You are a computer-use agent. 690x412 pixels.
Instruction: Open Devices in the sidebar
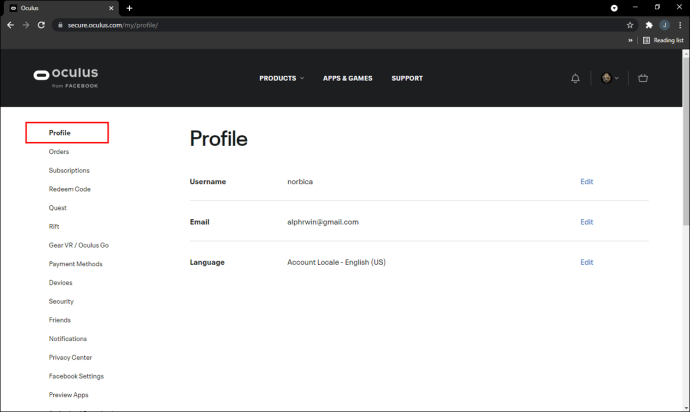(x=60, y=283)
